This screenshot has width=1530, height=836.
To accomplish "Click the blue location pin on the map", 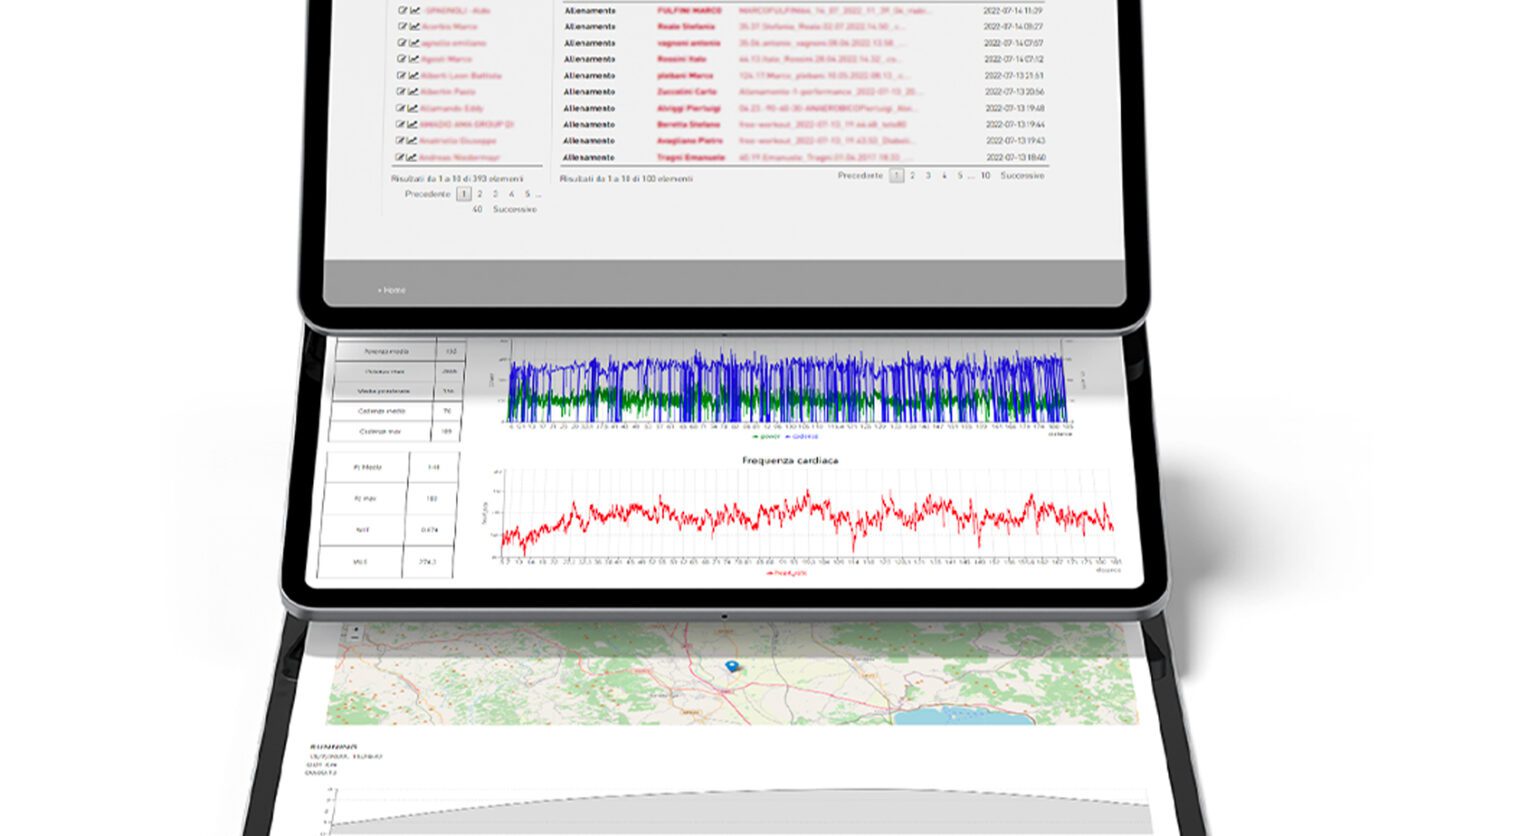I will 732,666.
